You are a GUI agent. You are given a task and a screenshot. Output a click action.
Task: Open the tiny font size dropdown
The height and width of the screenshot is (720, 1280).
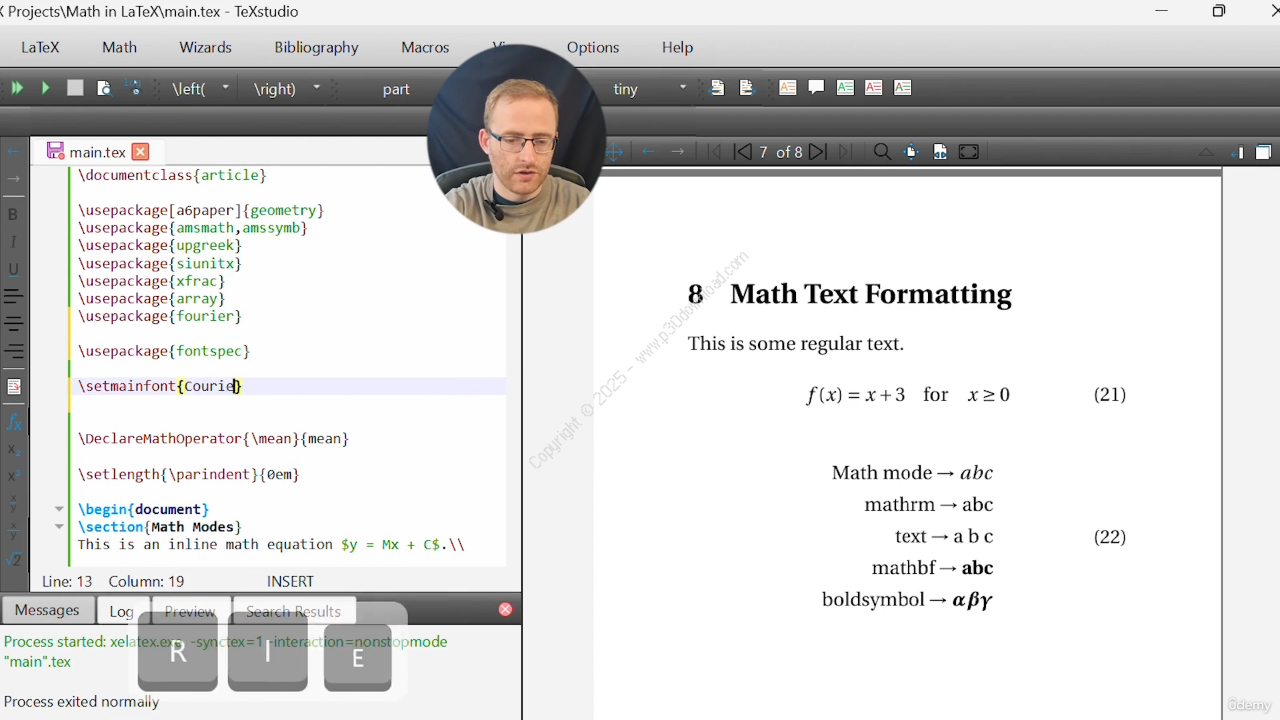(683, 88)
